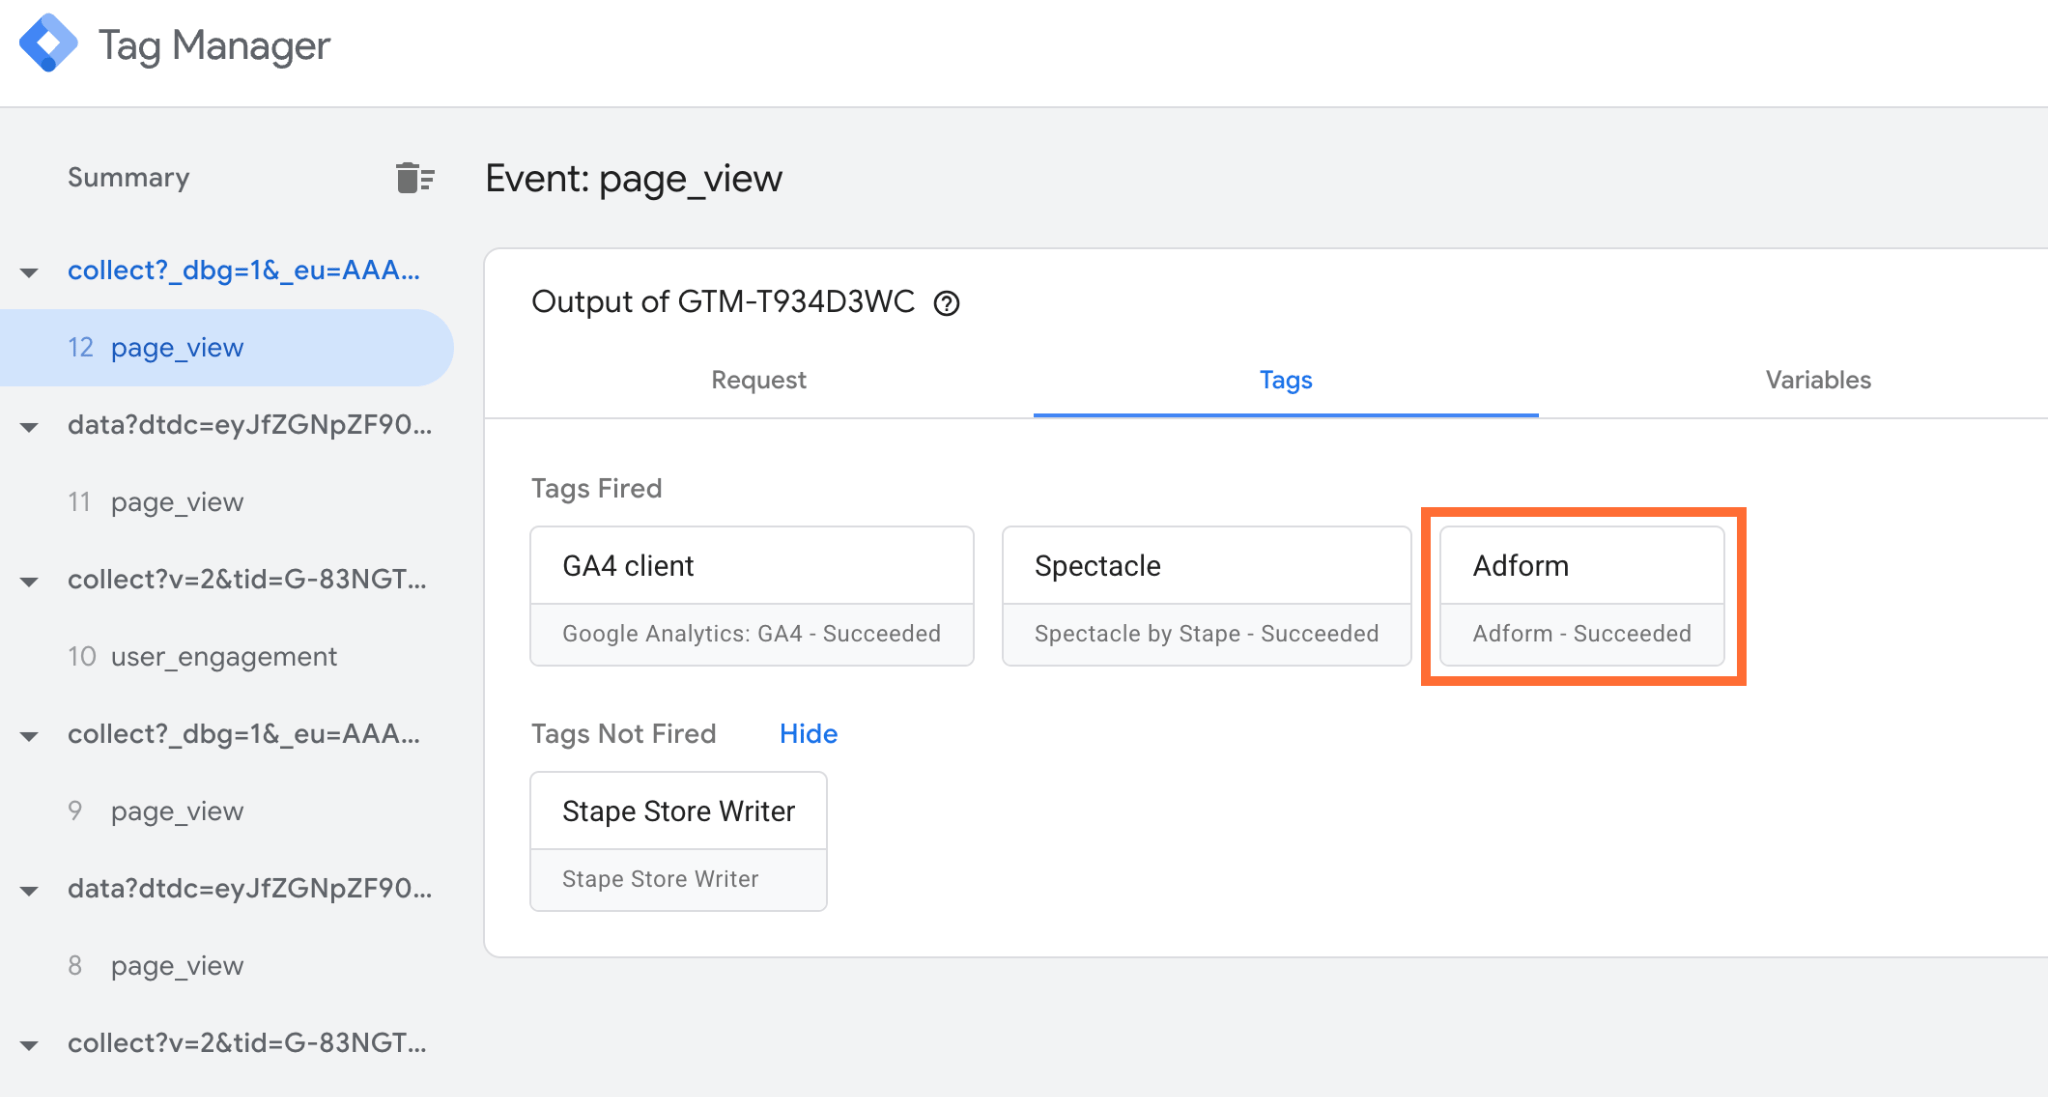Open the Adform tag card

[1582, 596]
